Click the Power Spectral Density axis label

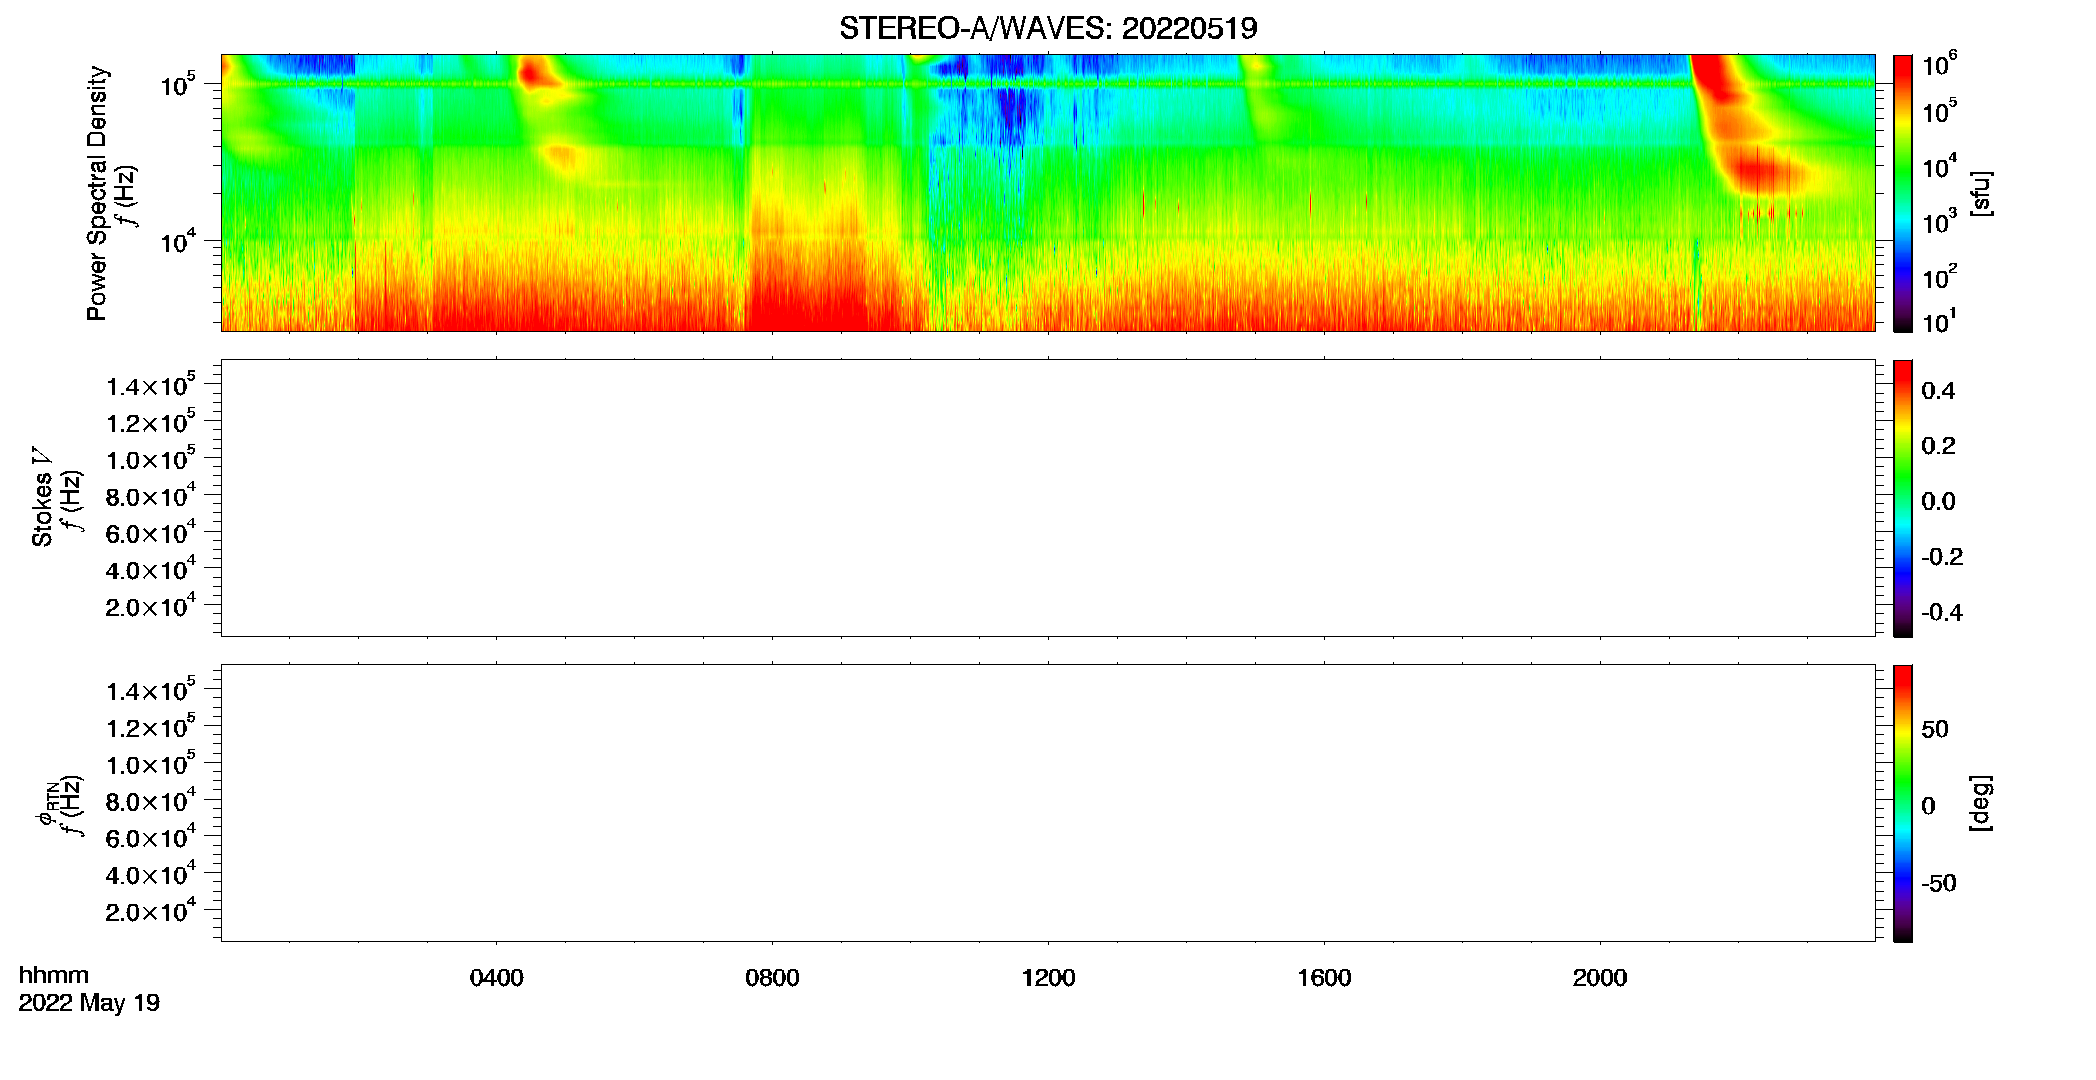point(97,193)
